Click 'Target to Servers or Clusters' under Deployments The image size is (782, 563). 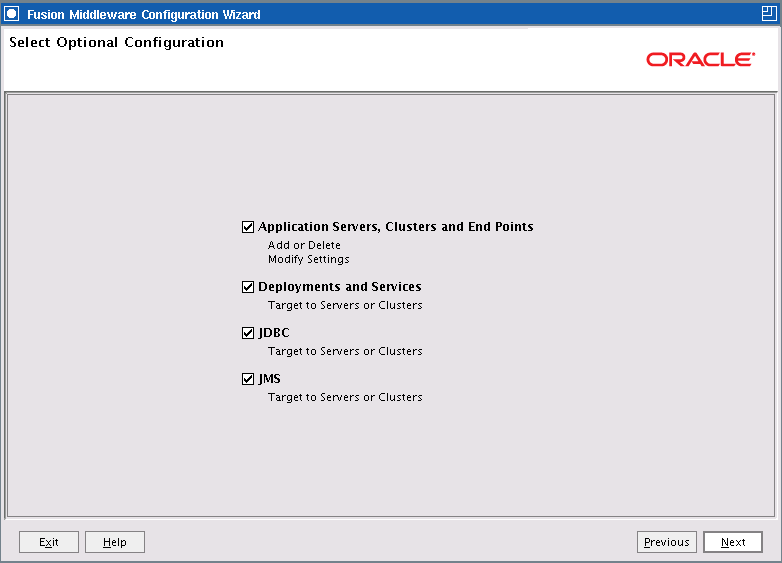coord(345,305)
